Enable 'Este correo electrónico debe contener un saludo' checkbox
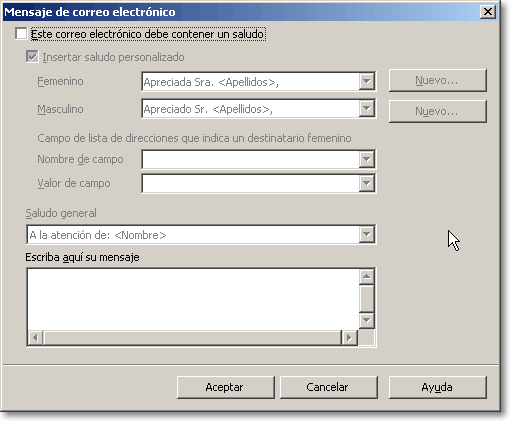The width and height of the screenshot is (510, 421). [x=21, y=34]
